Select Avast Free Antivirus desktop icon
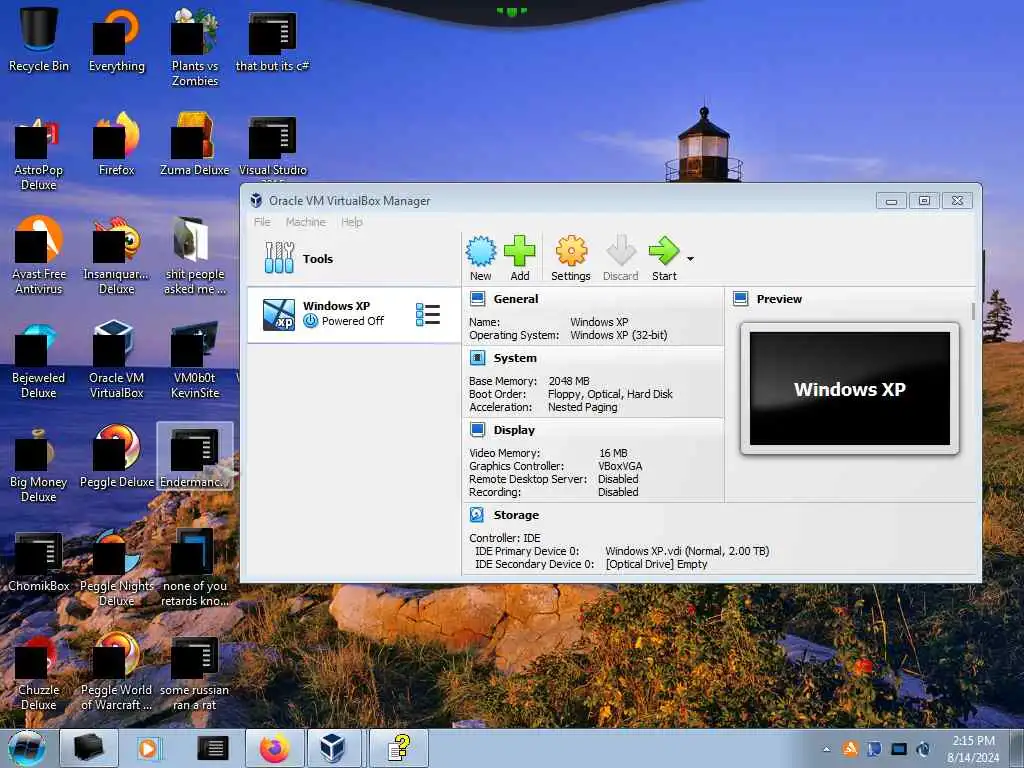This screenshot has height=768, width=1024. [39, 255]
